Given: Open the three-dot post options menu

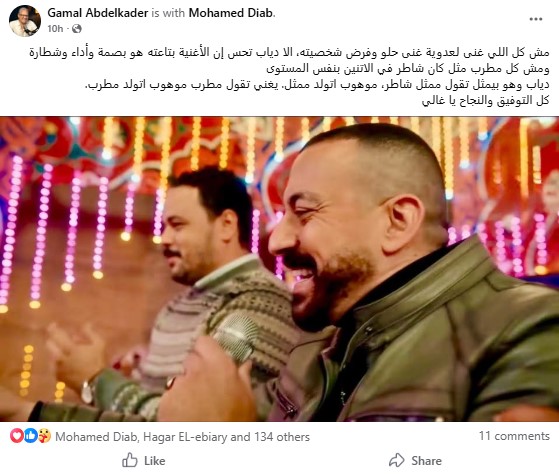Looking at the screenshot, I should click(535, 19).
